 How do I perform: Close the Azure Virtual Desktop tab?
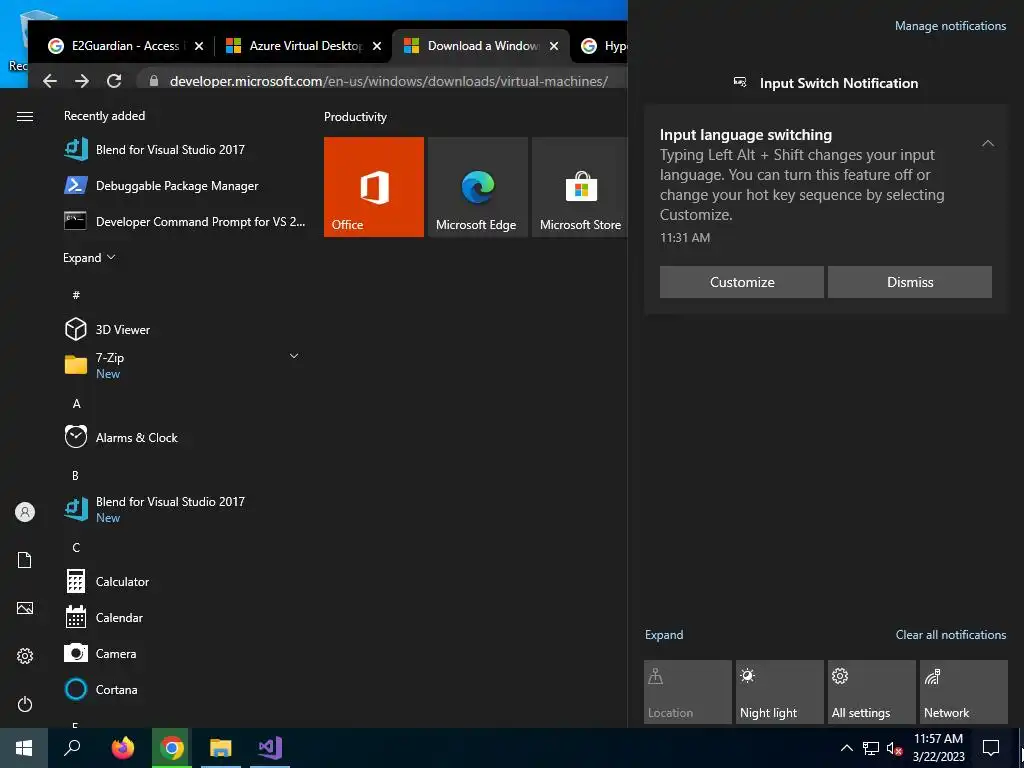click(x=377, y=46)
